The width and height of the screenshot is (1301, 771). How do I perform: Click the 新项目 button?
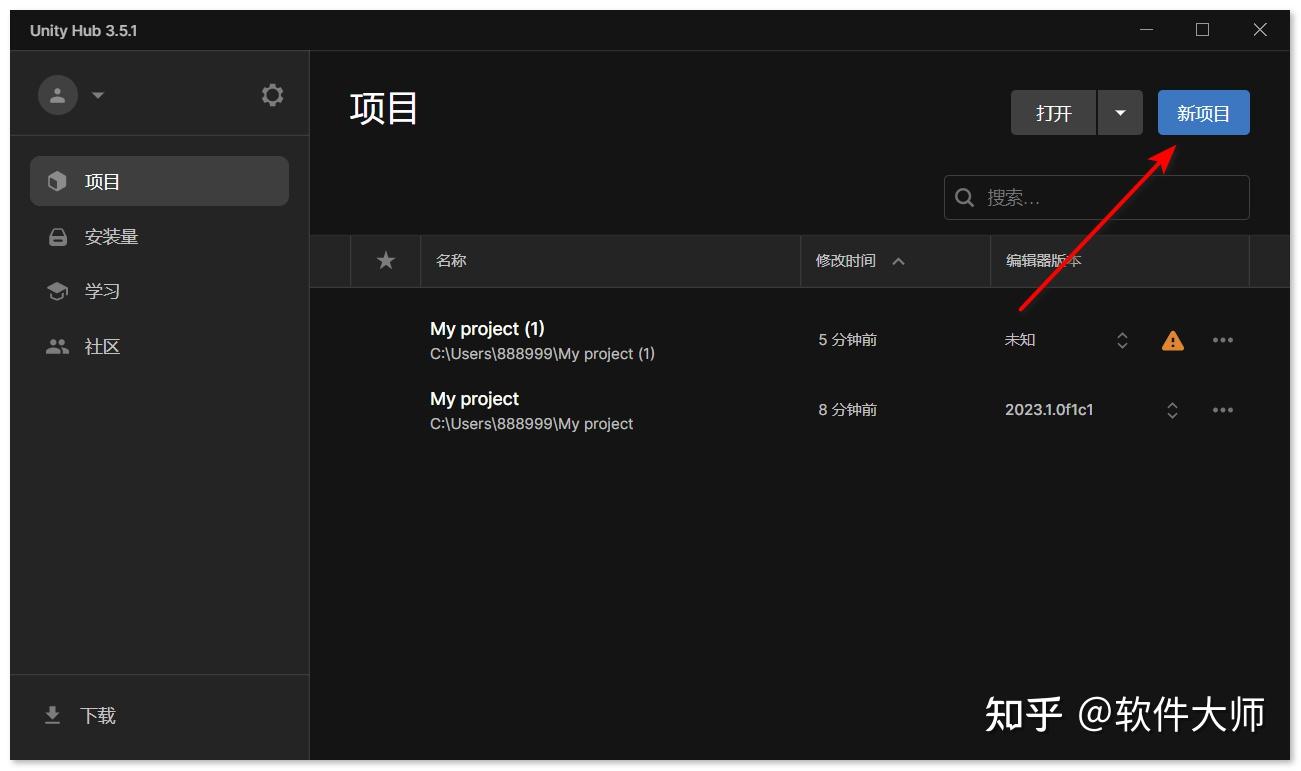(1203, 112)
